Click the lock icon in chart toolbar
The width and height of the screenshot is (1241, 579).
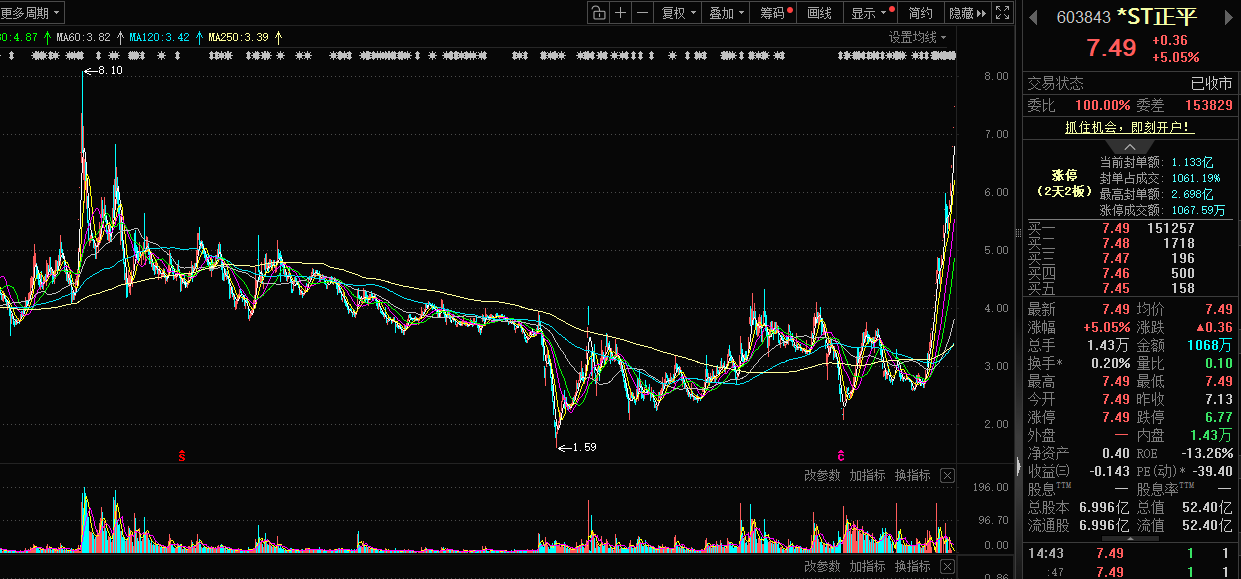tap(598, 13)
